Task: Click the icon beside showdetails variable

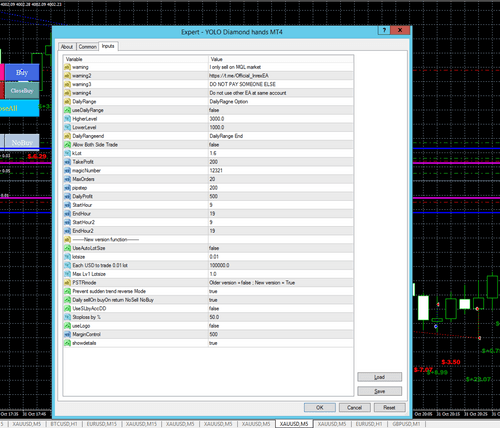Action: coord(68,343)
